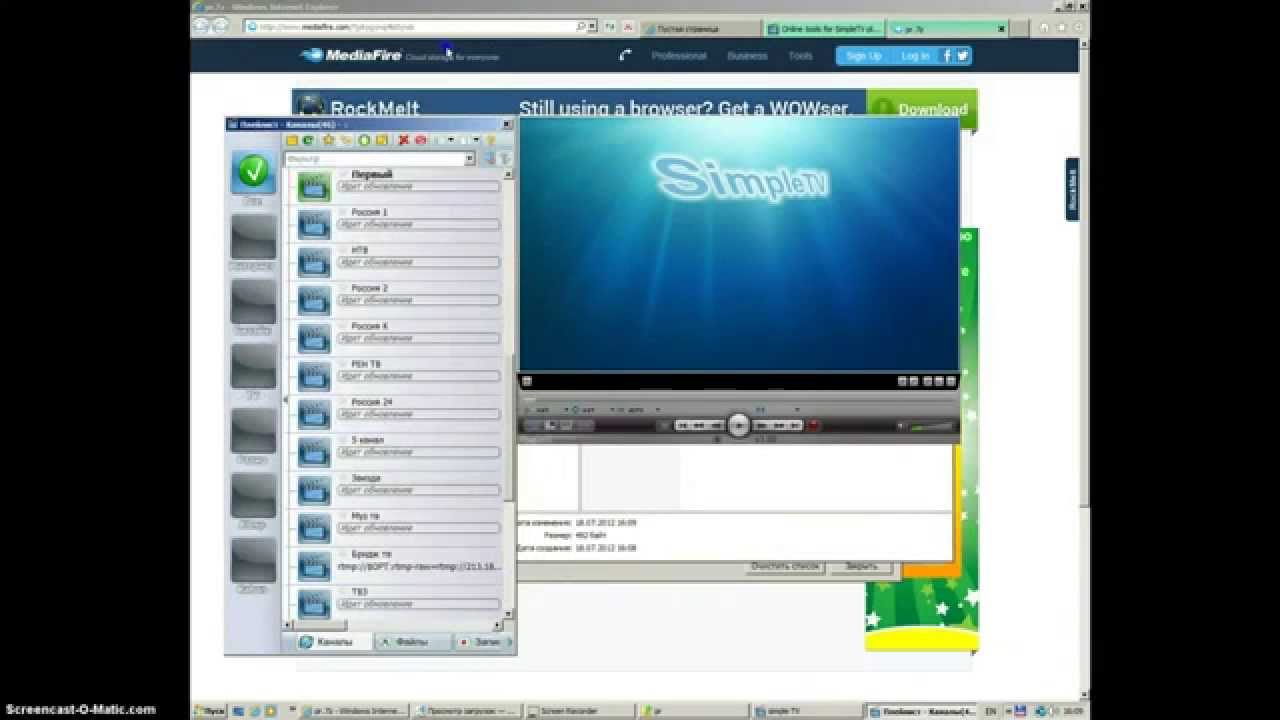Toggle the checkbox next to Россия 1 channel

click(343, 213)
